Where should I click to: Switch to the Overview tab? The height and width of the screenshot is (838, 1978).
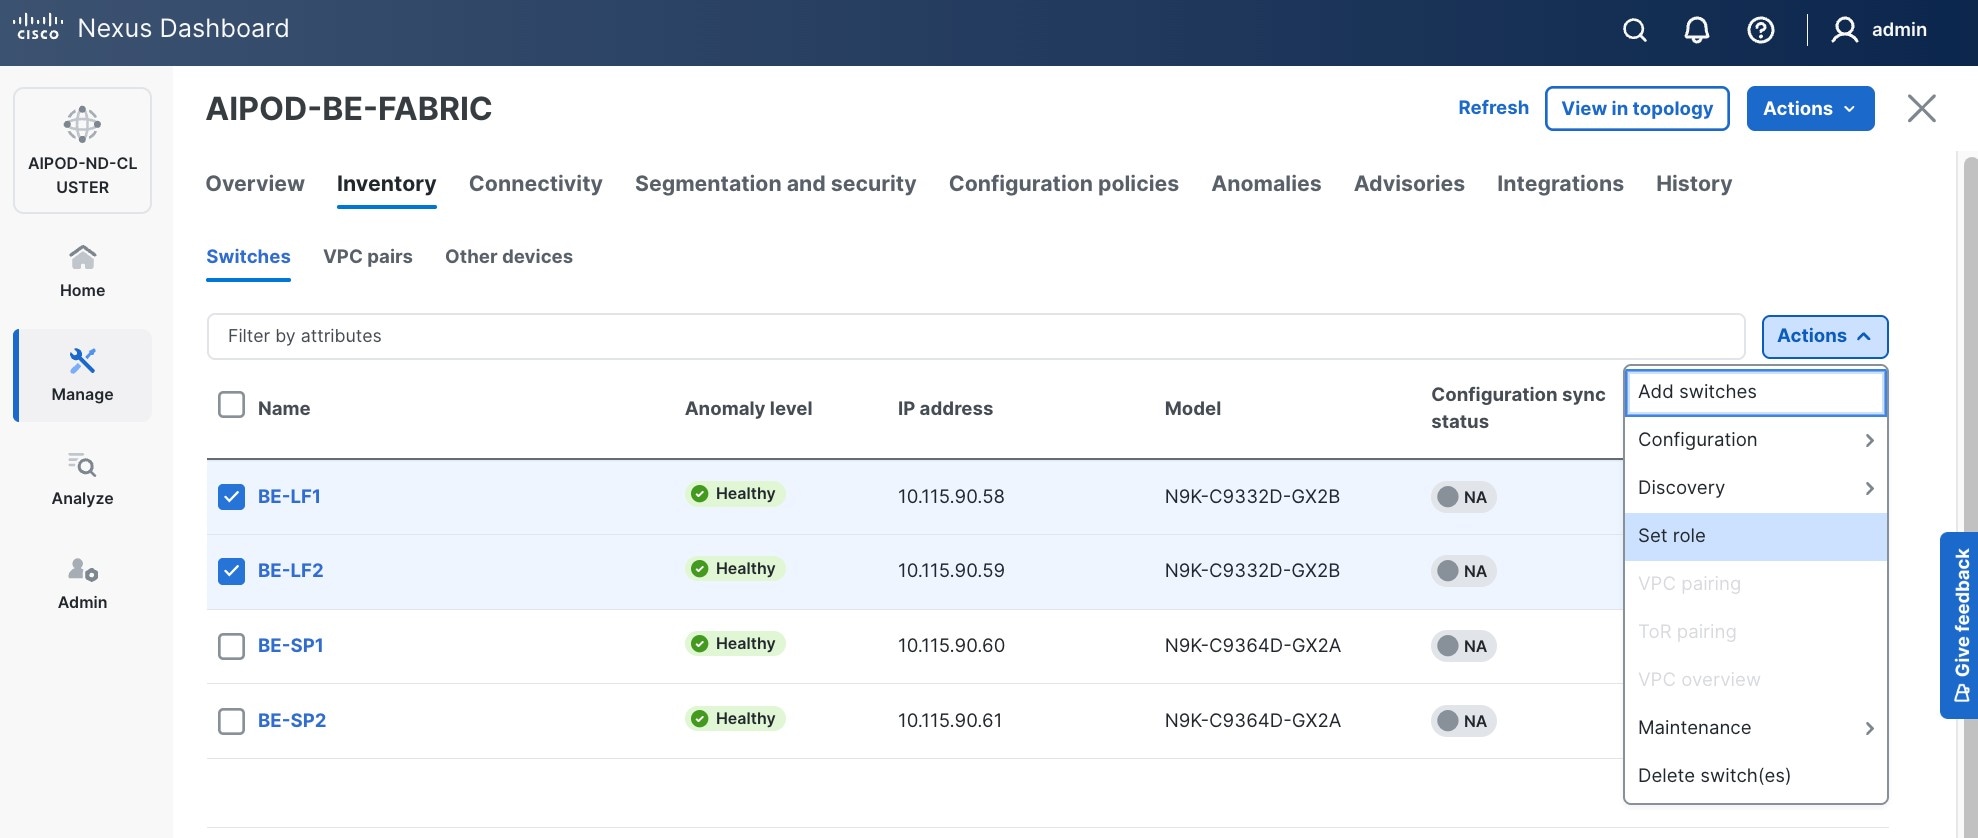pyautogui.click(x=255, y=184)
